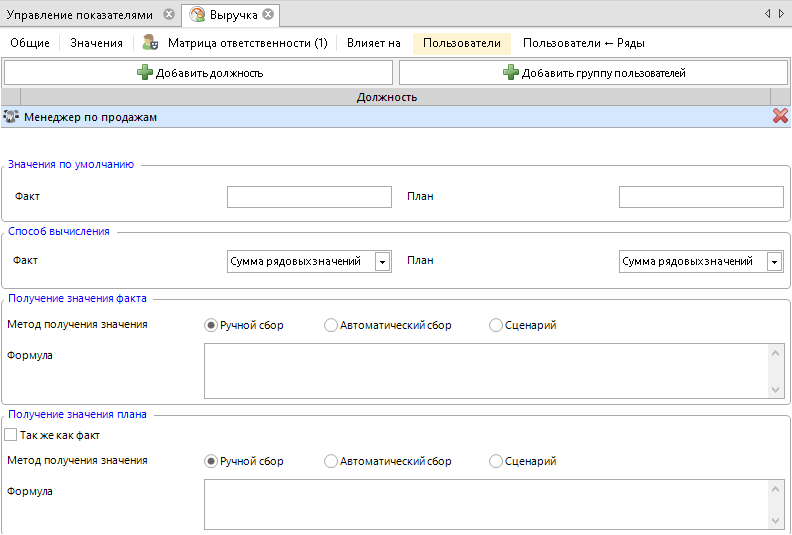This screenshot has height=535, width=792.
Task: Click the tab scroll right arrow
Action: coord(781,14)
